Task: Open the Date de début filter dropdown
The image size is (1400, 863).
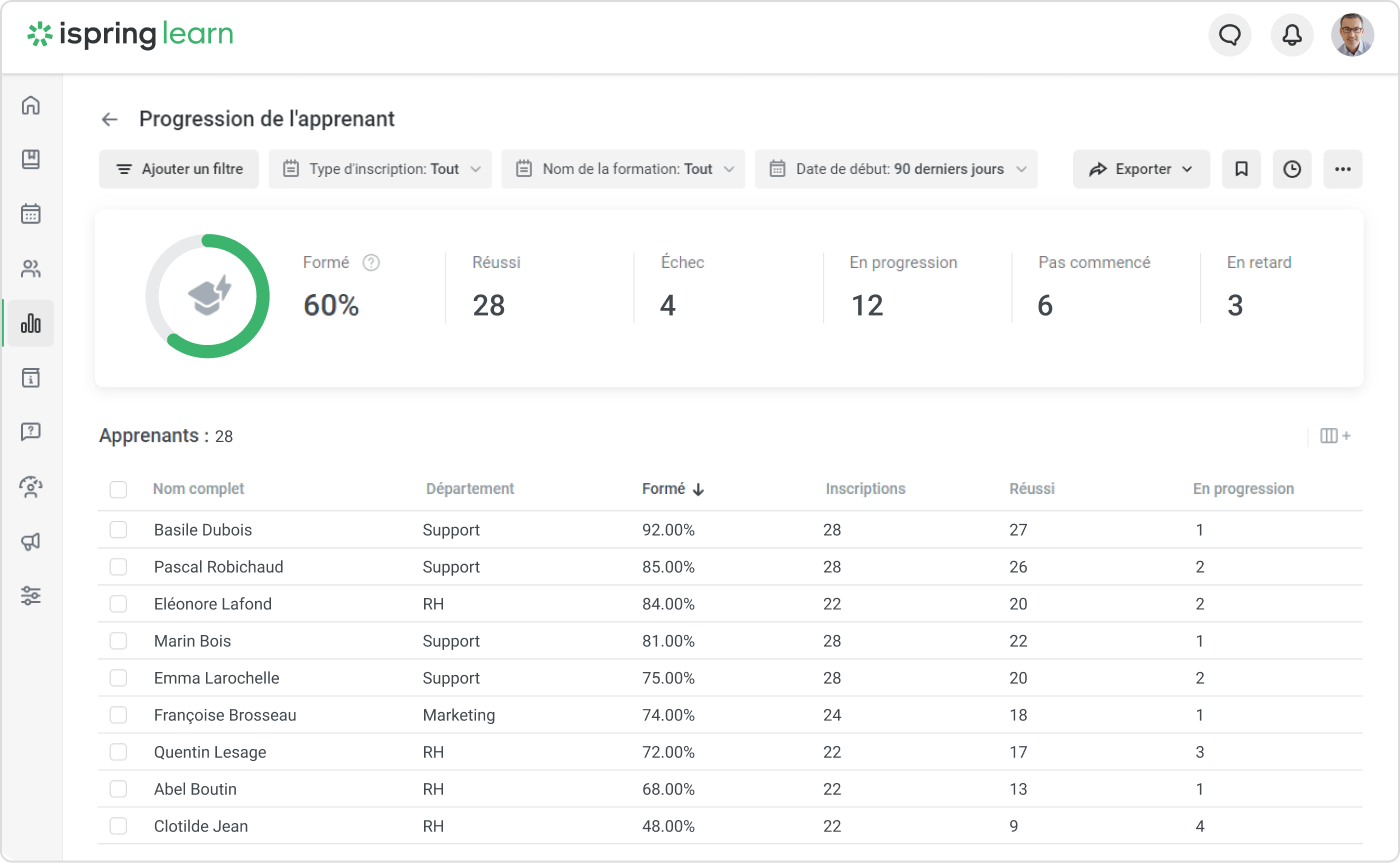Action: click(x=897, y=169)
